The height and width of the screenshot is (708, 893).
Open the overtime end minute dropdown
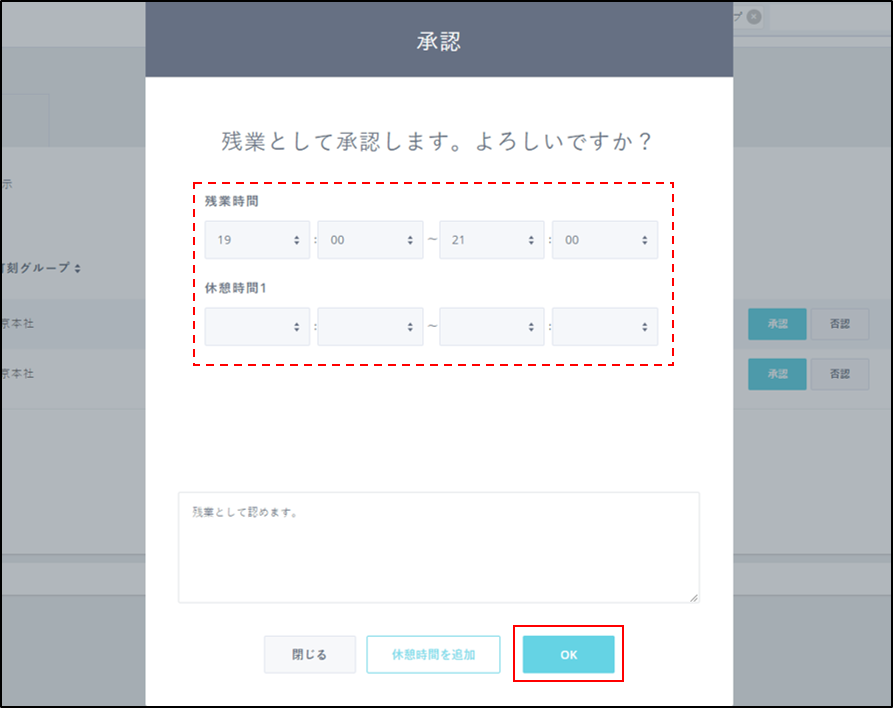[604, 240]
